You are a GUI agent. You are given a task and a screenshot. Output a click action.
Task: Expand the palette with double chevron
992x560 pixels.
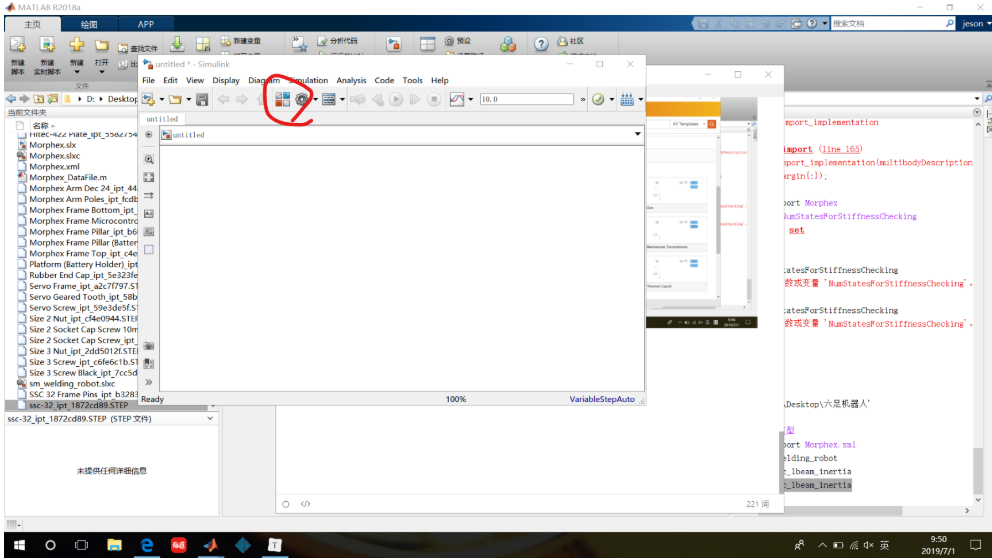tap(149, 382)
